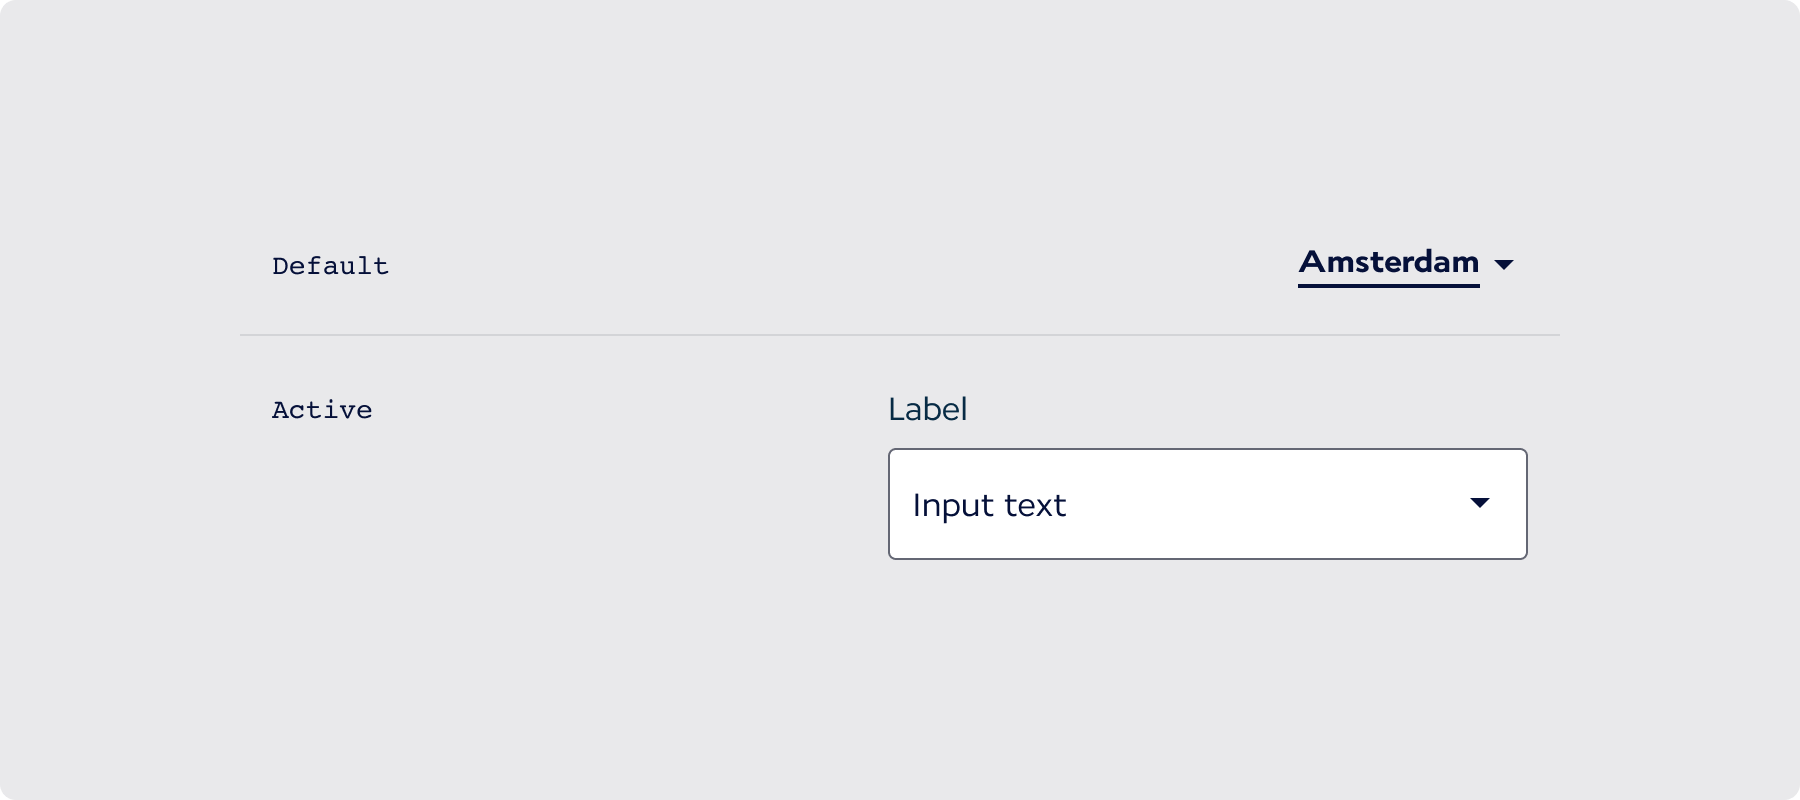The image size is (1800, 800).
Task: Click the Input text placeholder
Action: coord(989,505)
